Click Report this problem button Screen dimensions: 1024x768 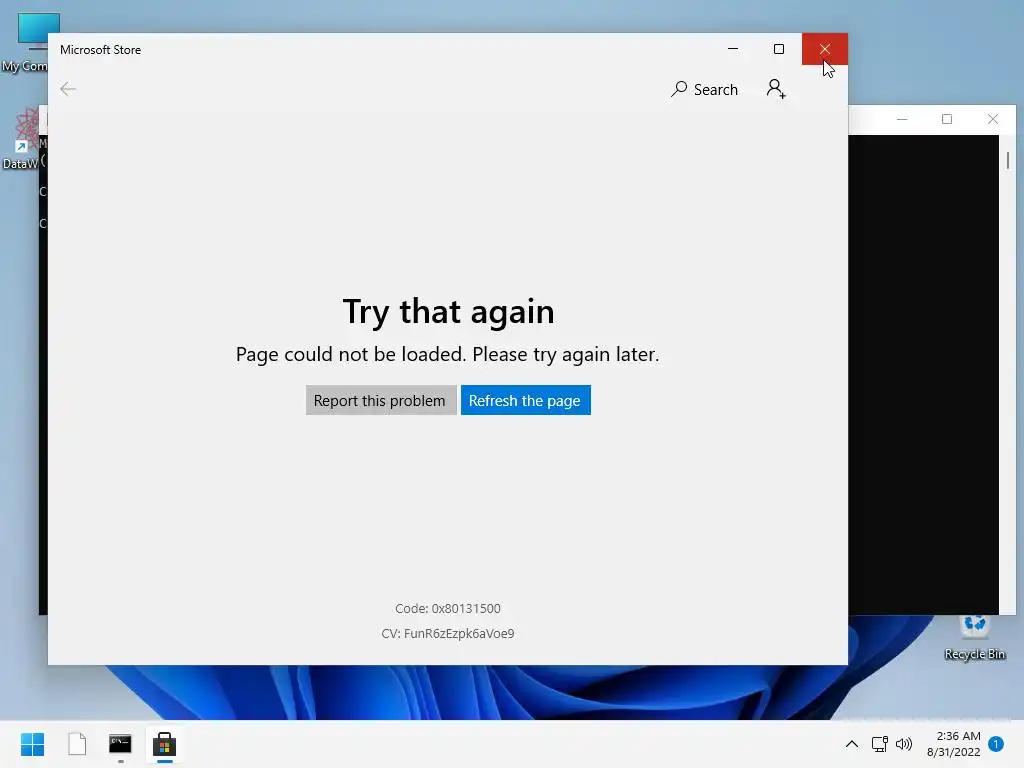point(380,400)
